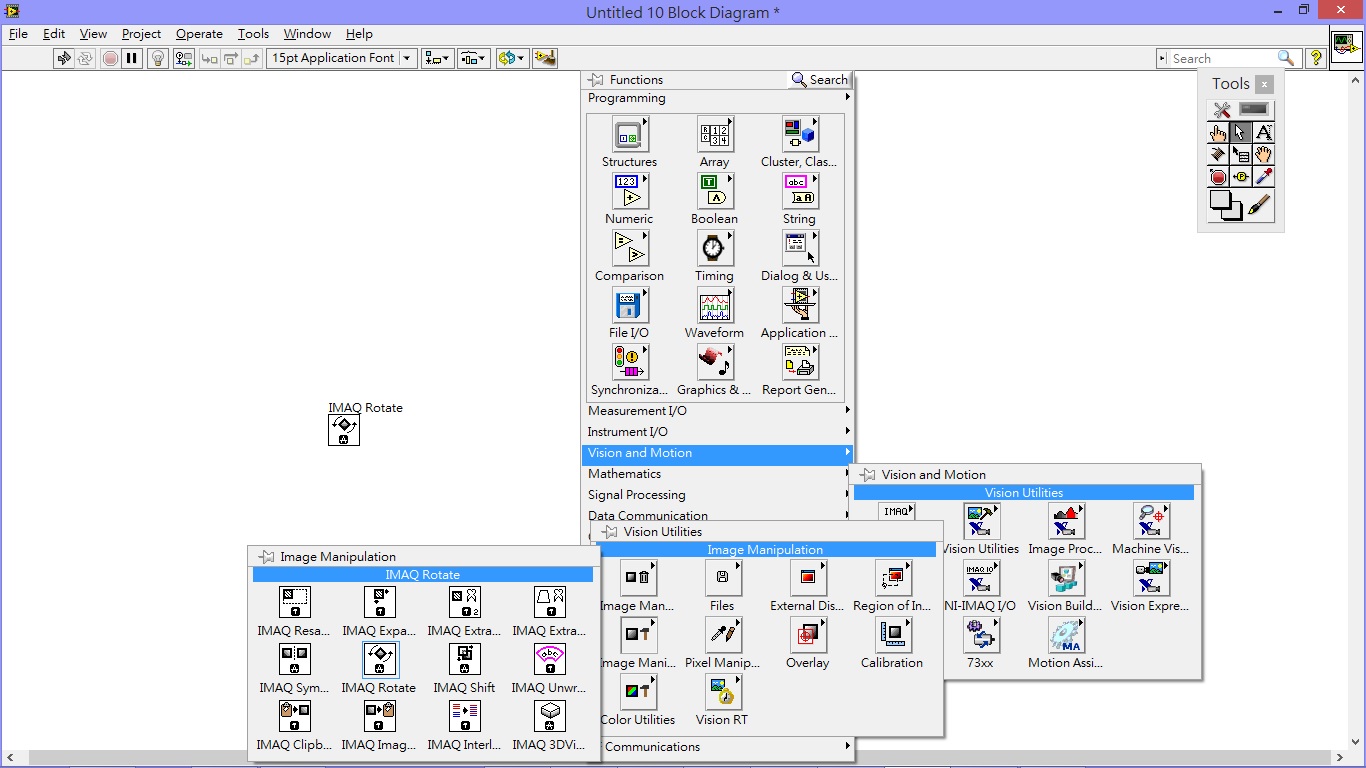1366x768 pixels.
Task: Click Search button in Functions palette
Action: coord(820,80)
